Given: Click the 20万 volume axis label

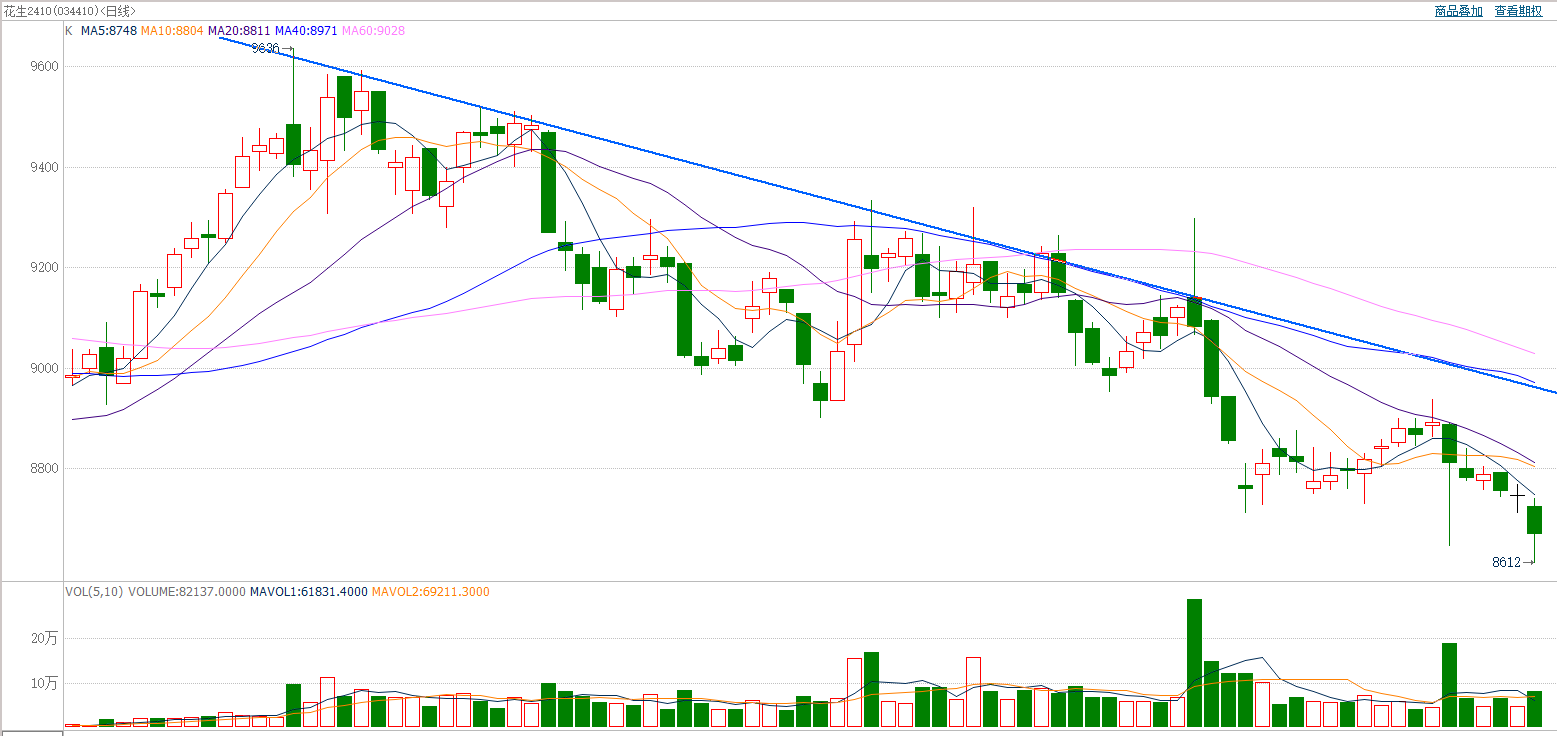Looking at the screenshot, I should pyautogui.click(x=46, y=638).
